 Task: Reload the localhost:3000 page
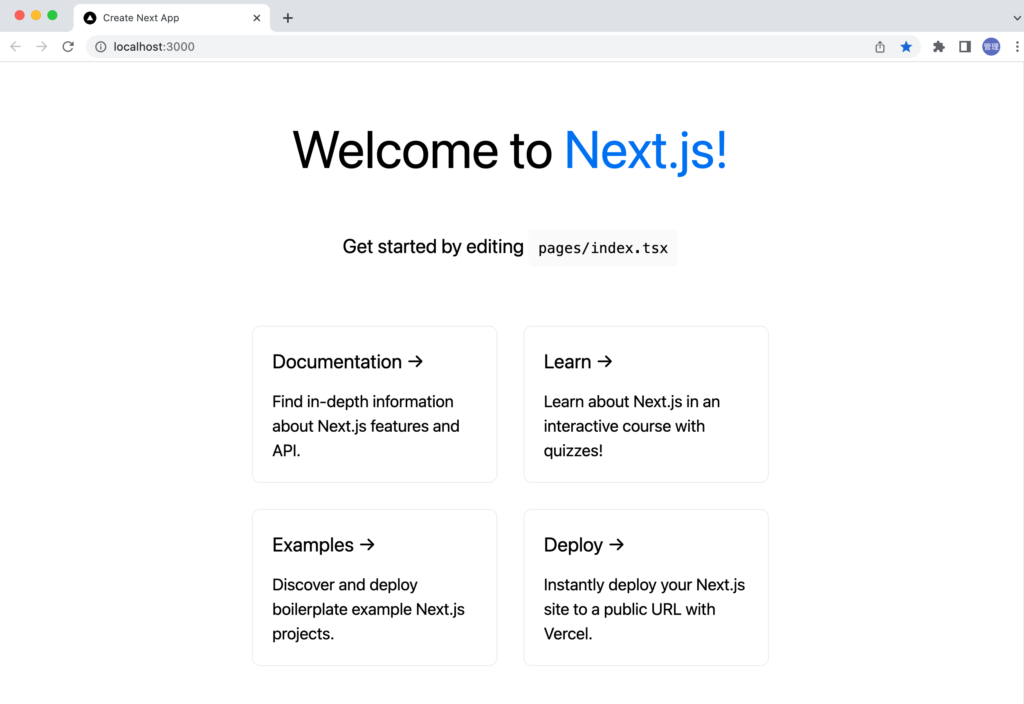coord(67,46)
